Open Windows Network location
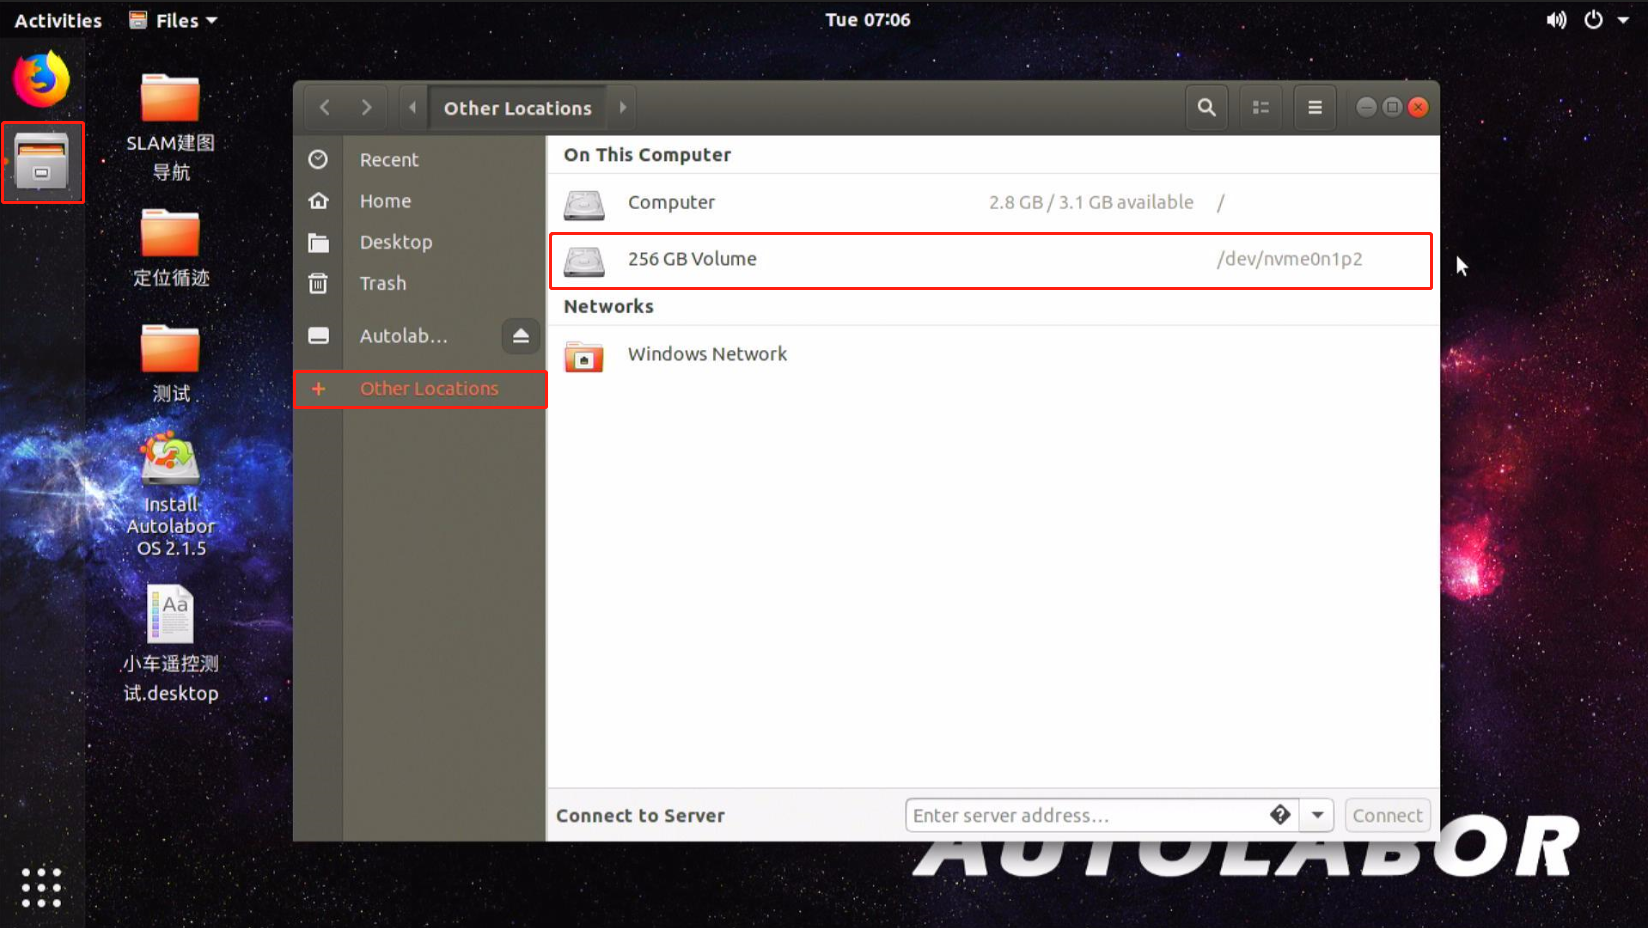Screen dimensions: 1648x928 pyautogui.click(x=706, y=354)
